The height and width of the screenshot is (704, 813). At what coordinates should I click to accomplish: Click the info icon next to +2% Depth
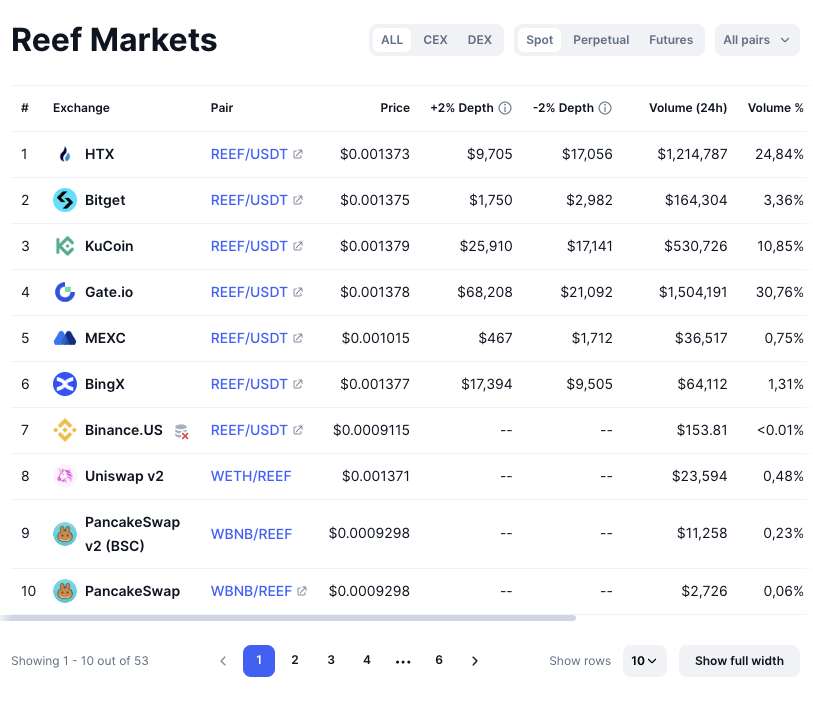(x=505, y=108)
